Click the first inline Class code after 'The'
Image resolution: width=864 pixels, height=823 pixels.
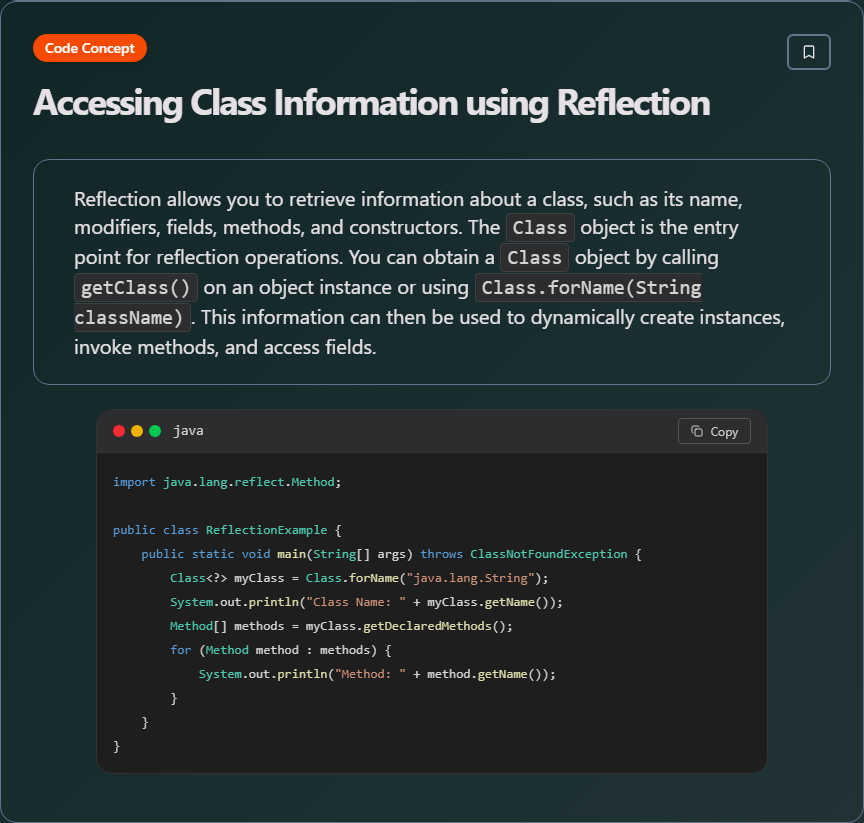(540, 228)
